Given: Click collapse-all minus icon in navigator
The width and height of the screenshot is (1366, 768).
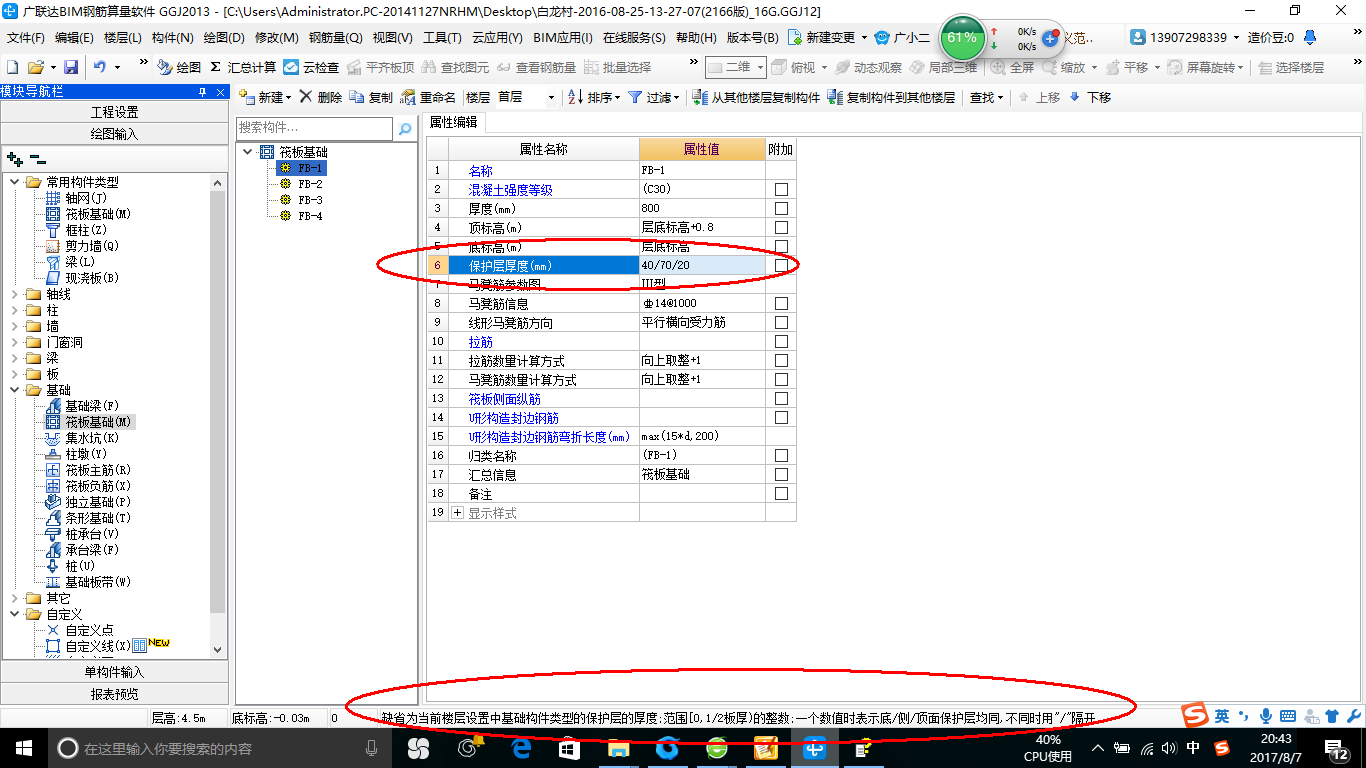Looking at the screenshot, I should [38, 159].
